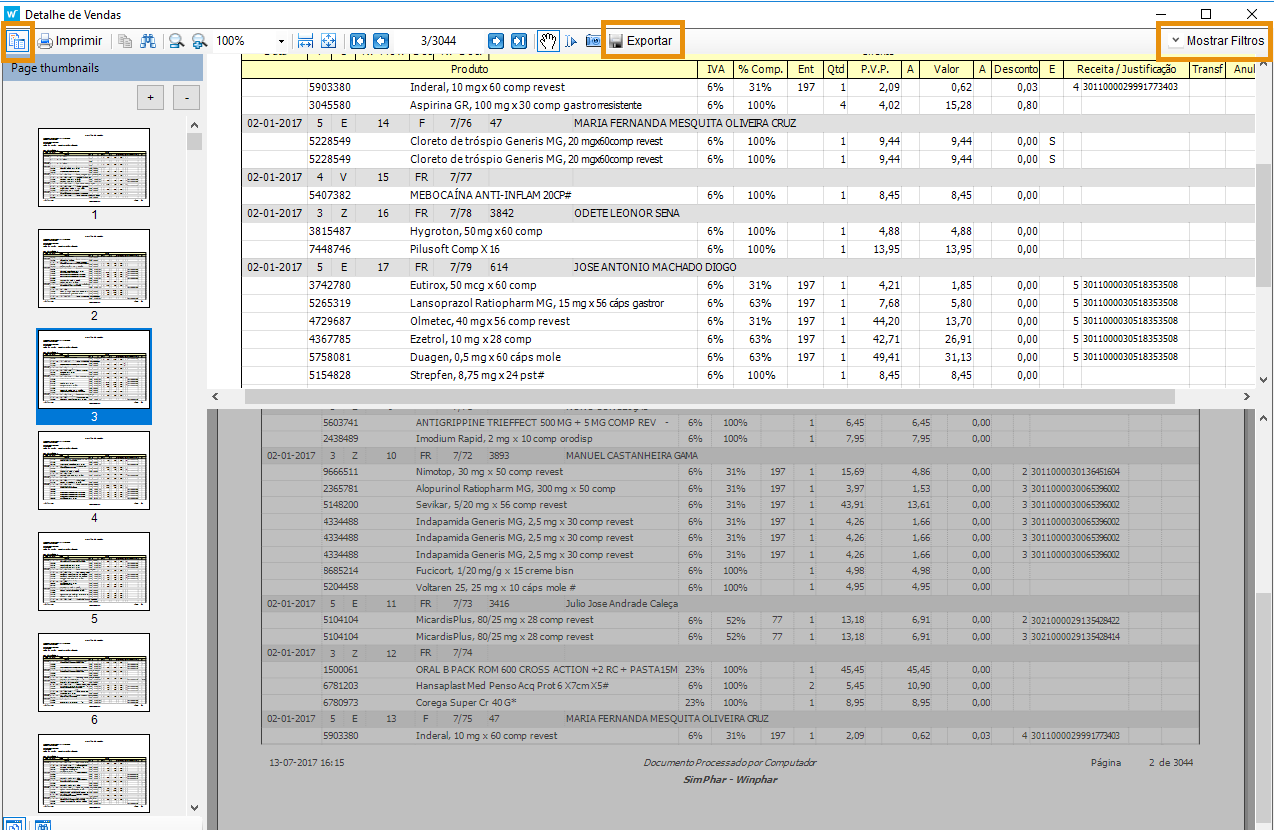Screen dimensions: 1274x830
Task: Open page 5 thumbnail
Action: tap(94, 571)
